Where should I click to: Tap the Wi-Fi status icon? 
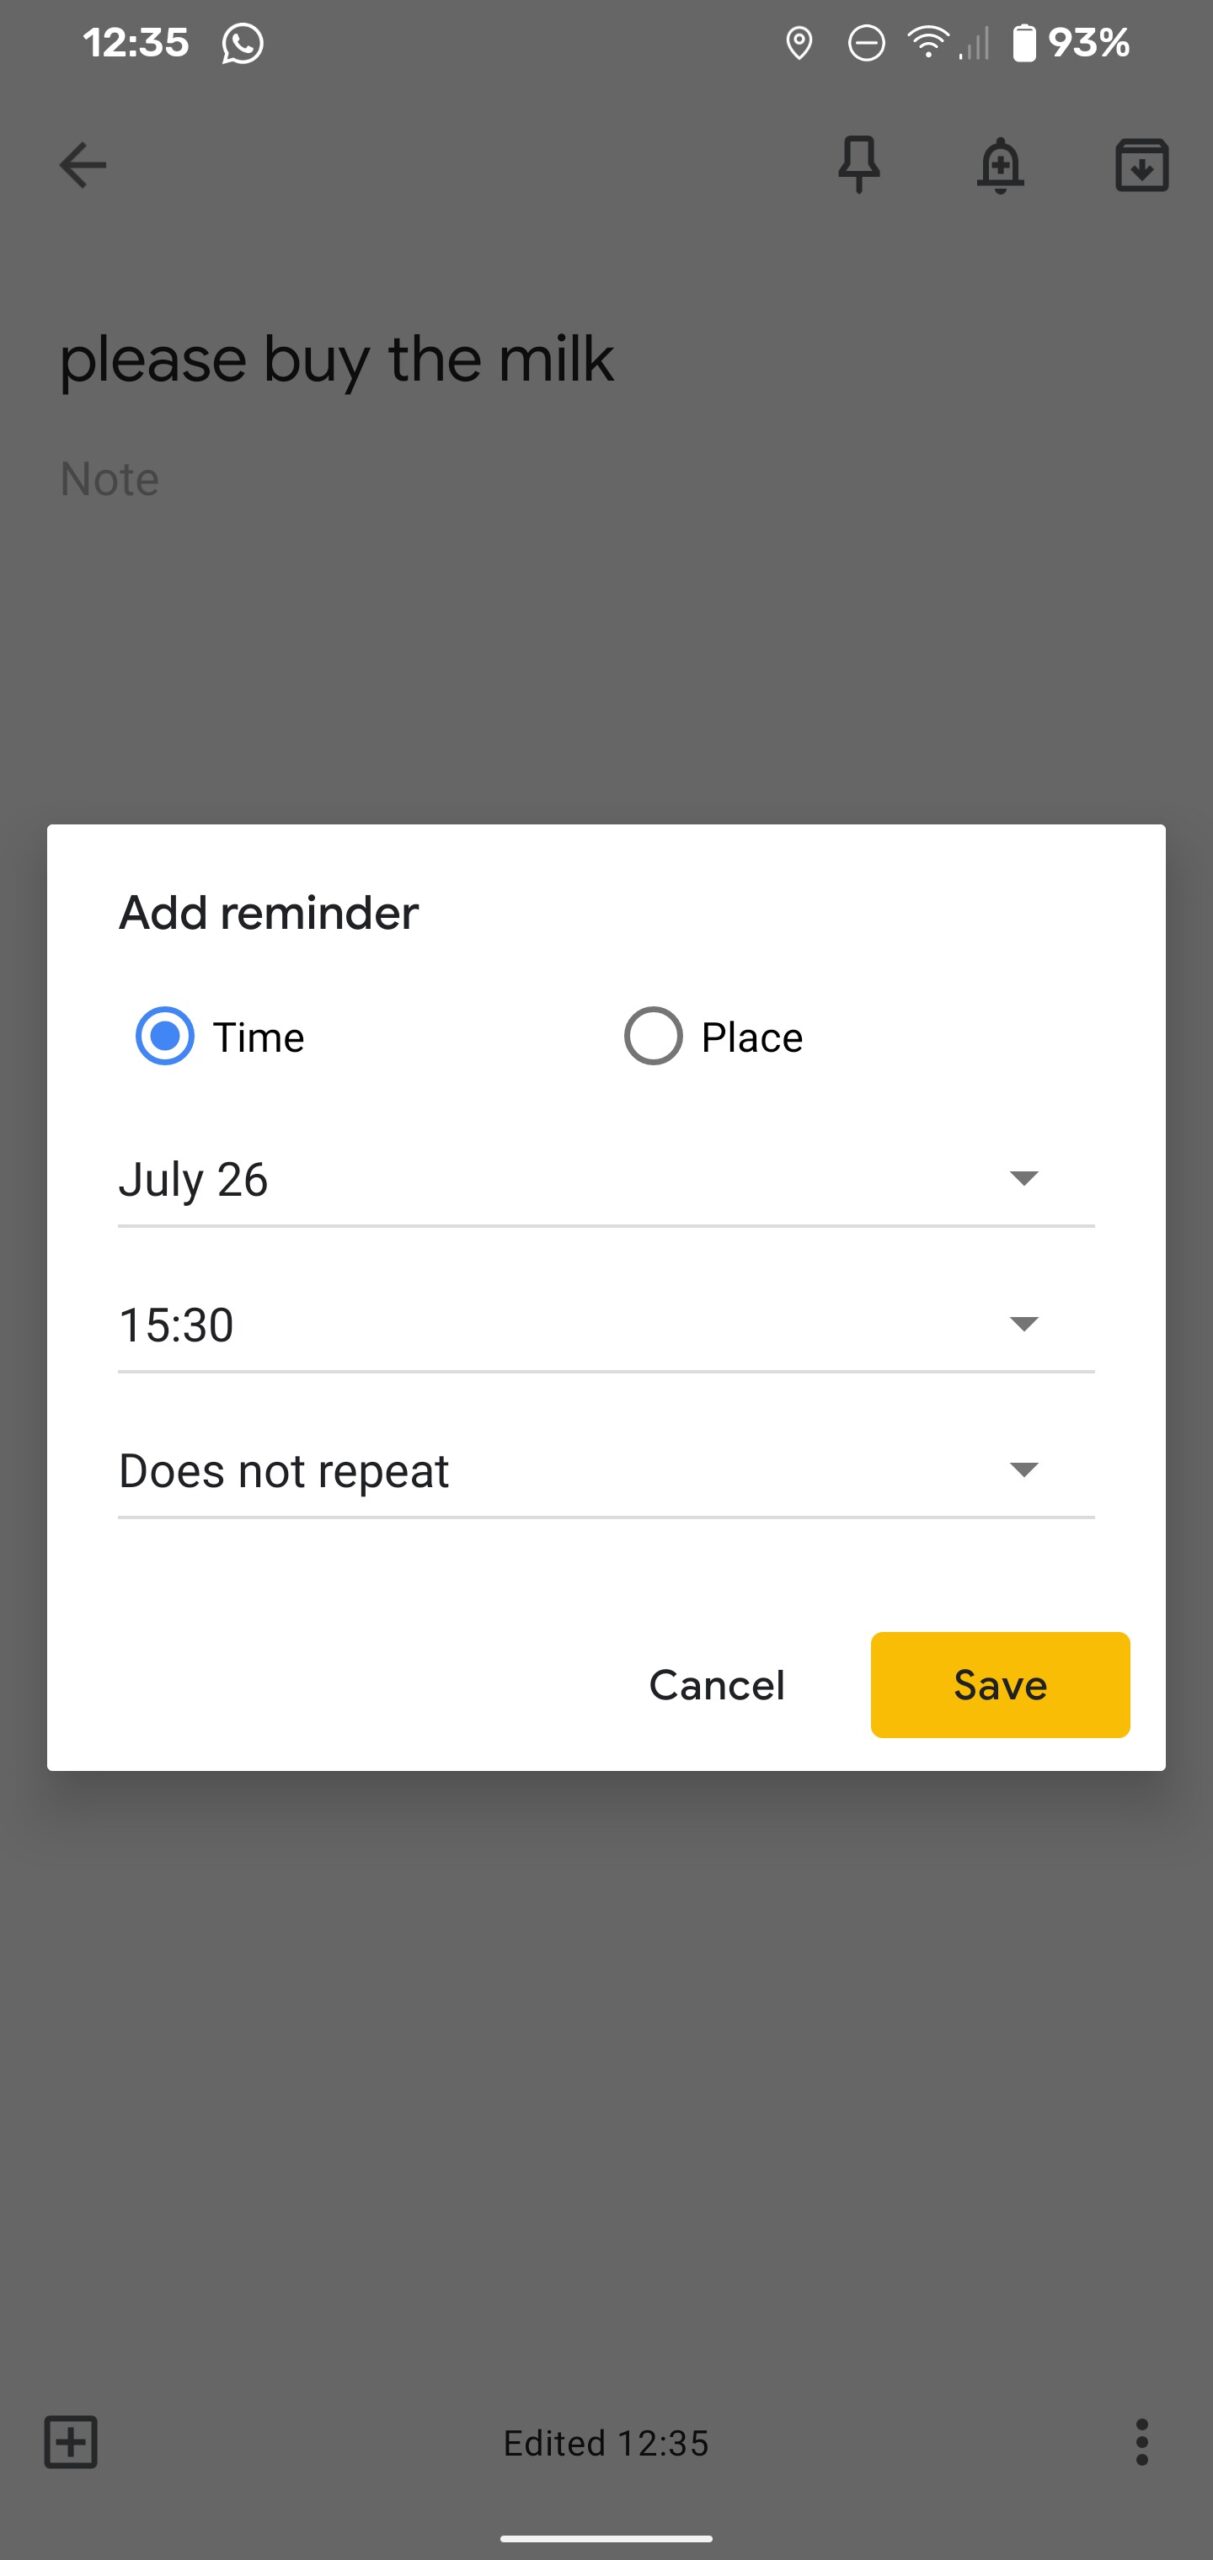(x=928, y=43)
